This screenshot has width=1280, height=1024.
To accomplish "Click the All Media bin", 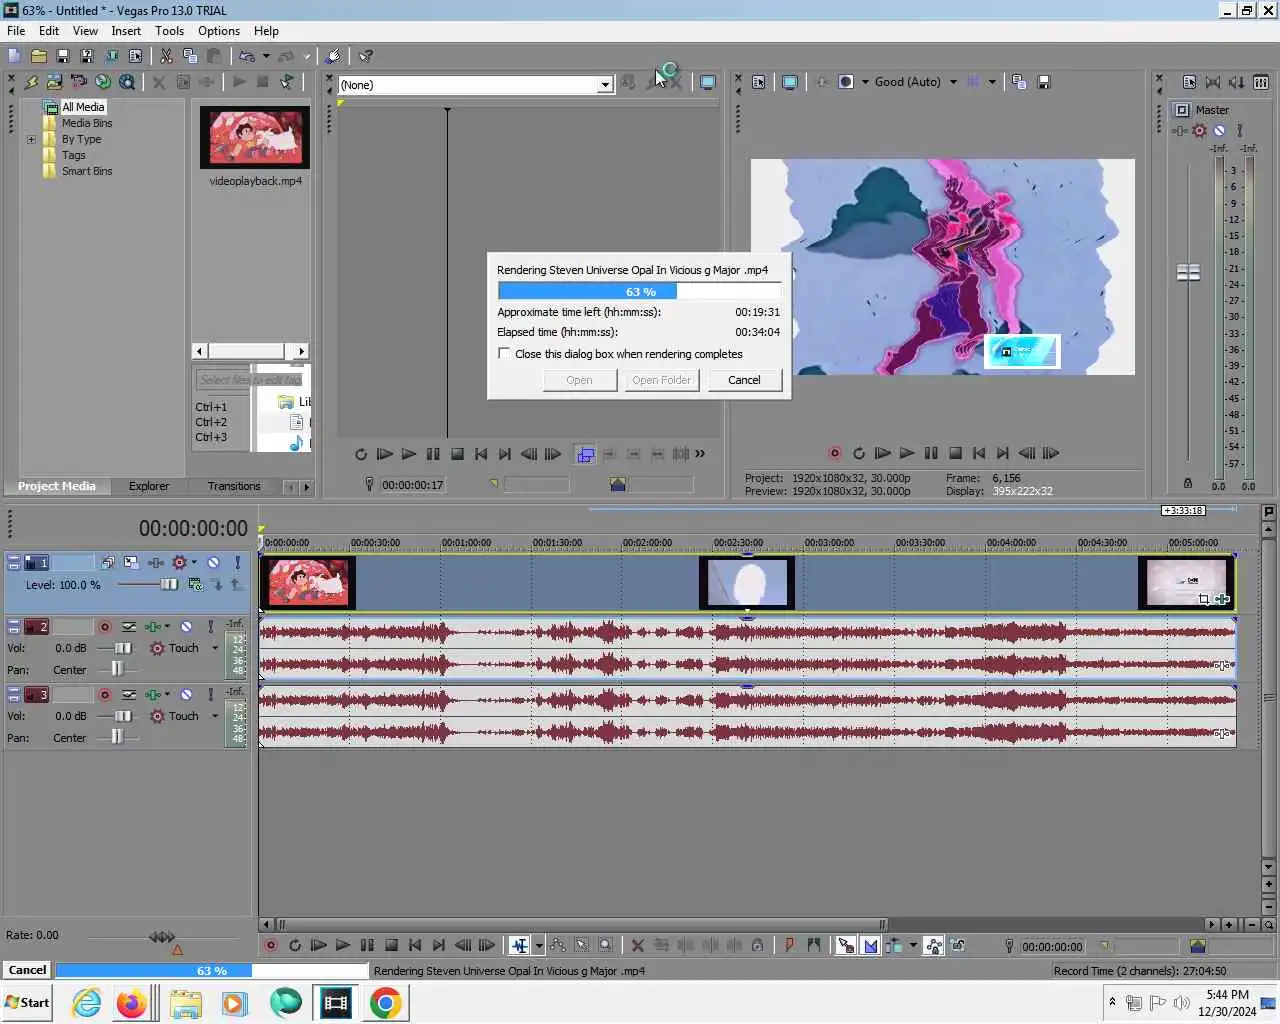I will [x=82, y=107].
